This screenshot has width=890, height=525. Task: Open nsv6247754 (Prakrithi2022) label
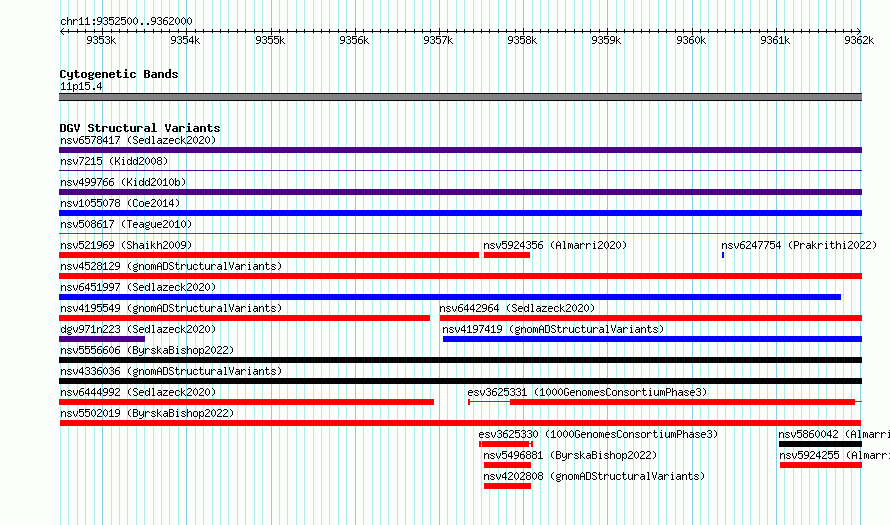pos(799,245)
